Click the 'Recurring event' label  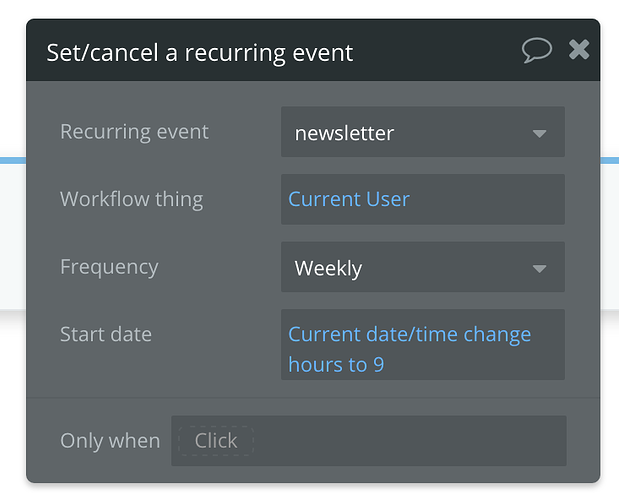coord(134,132)
